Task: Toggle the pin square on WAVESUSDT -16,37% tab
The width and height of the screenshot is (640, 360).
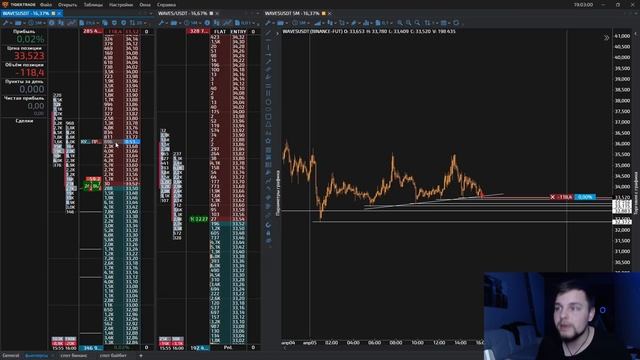Action: (x=53, y=13)
